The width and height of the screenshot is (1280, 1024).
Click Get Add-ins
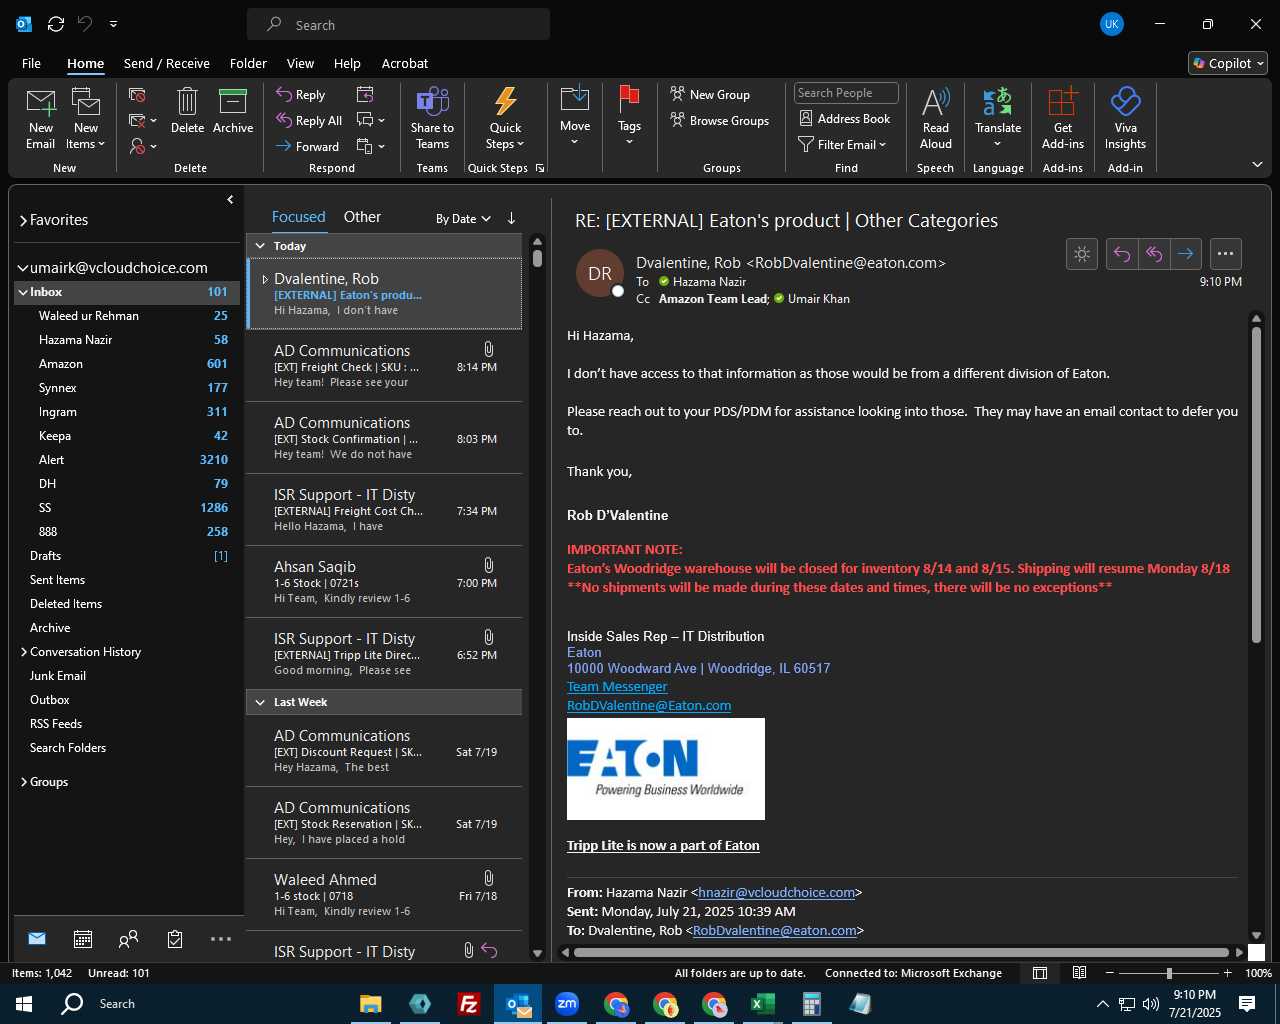(1063, 118)
